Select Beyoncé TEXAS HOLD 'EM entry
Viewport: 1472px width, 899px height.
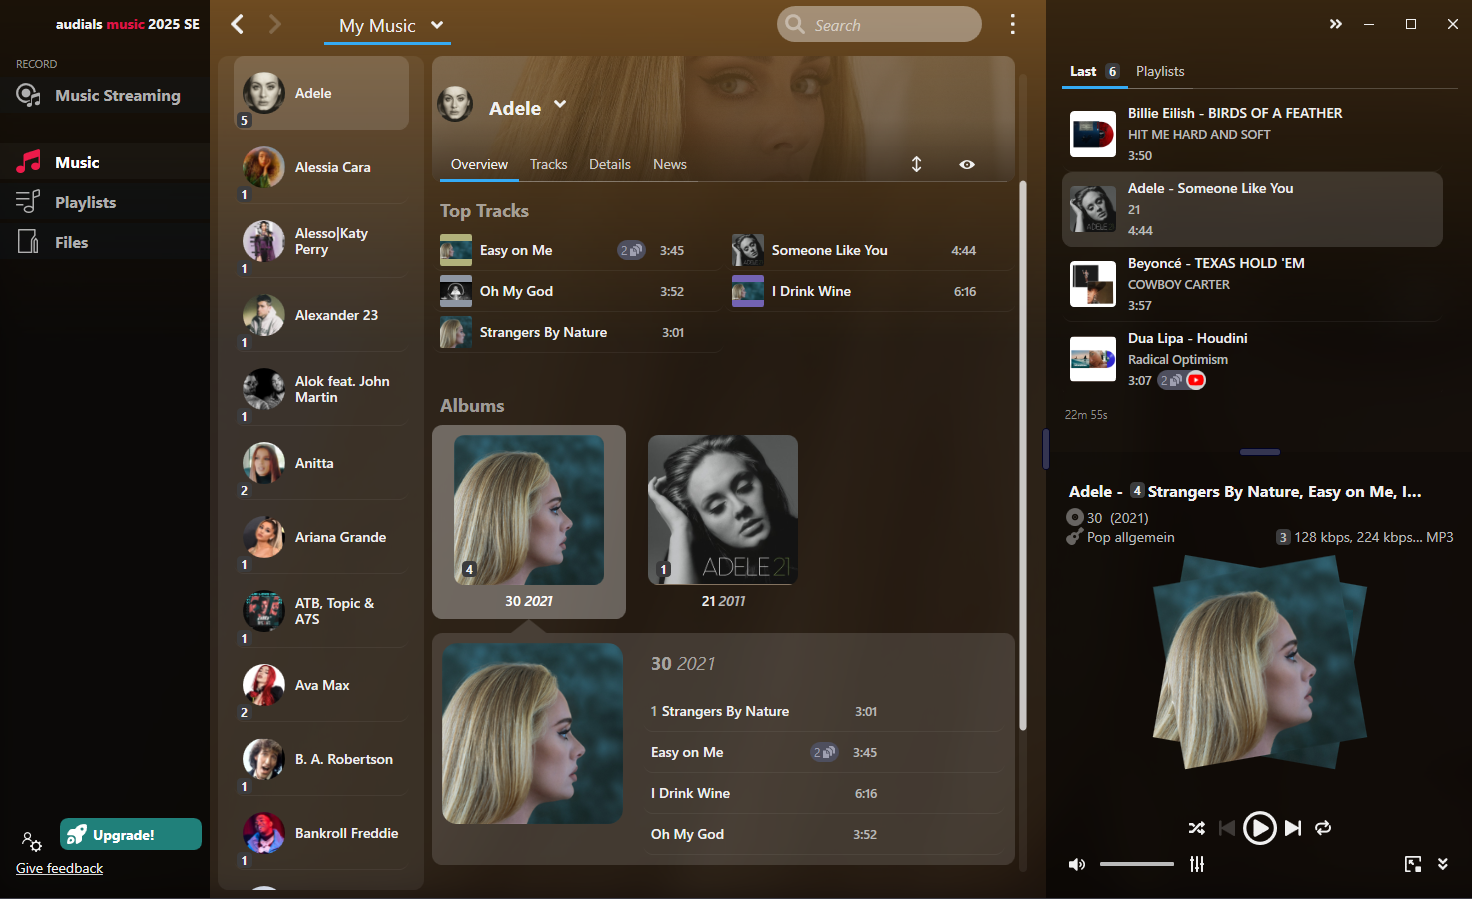tap(1252, 284)
